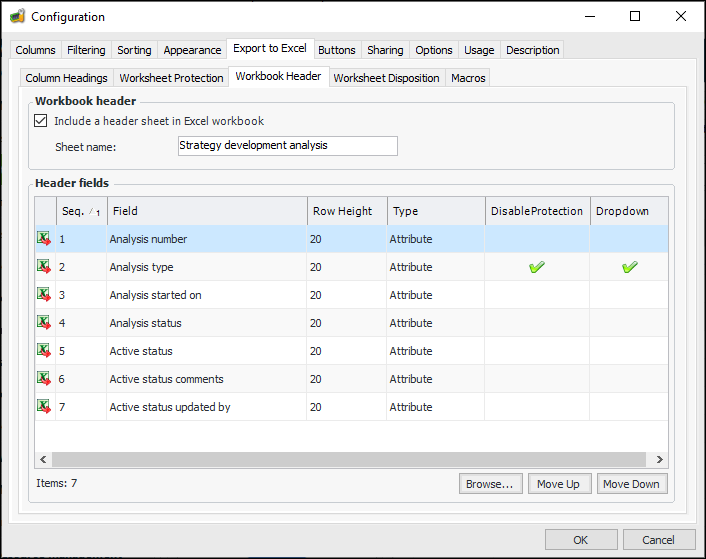Click the Type column header

[435, 211]
